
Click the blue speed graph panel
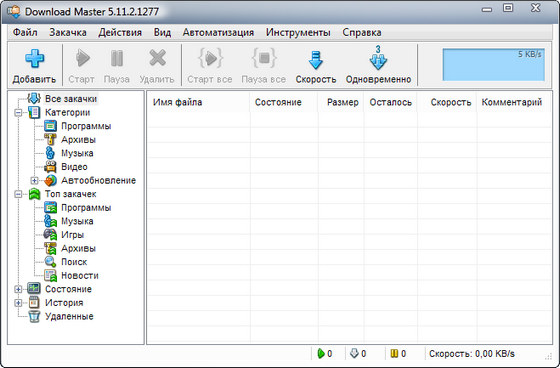coord(494,65)
